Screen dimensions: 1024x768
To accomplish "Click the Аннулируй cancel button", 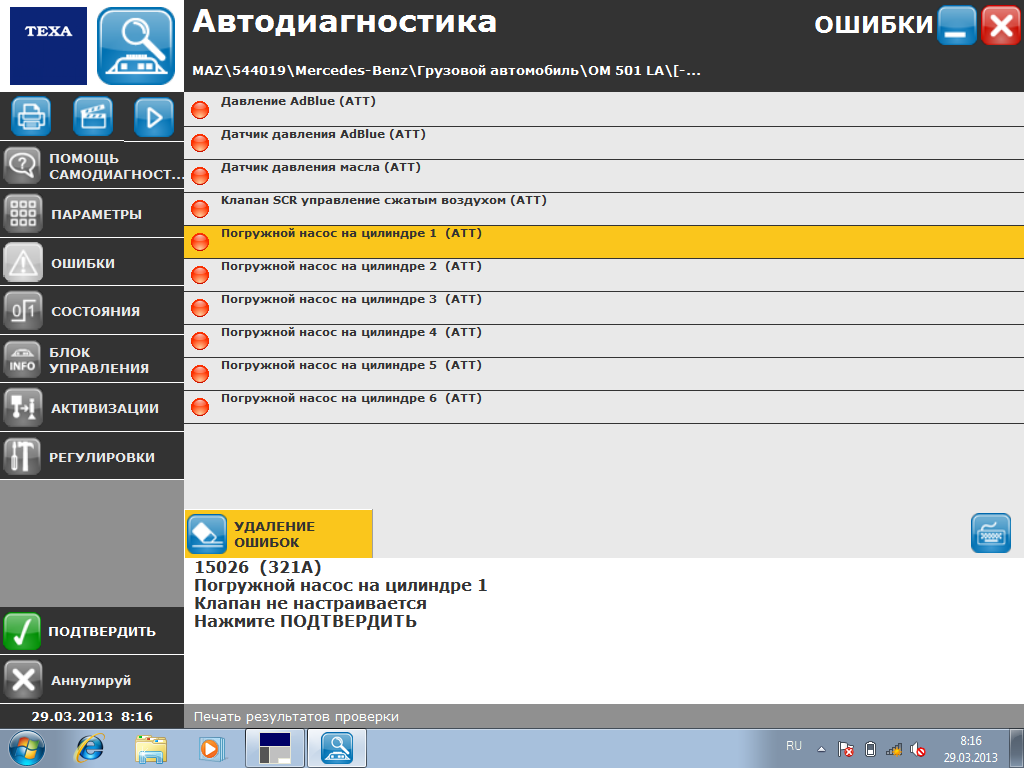I will coord(92,680).
